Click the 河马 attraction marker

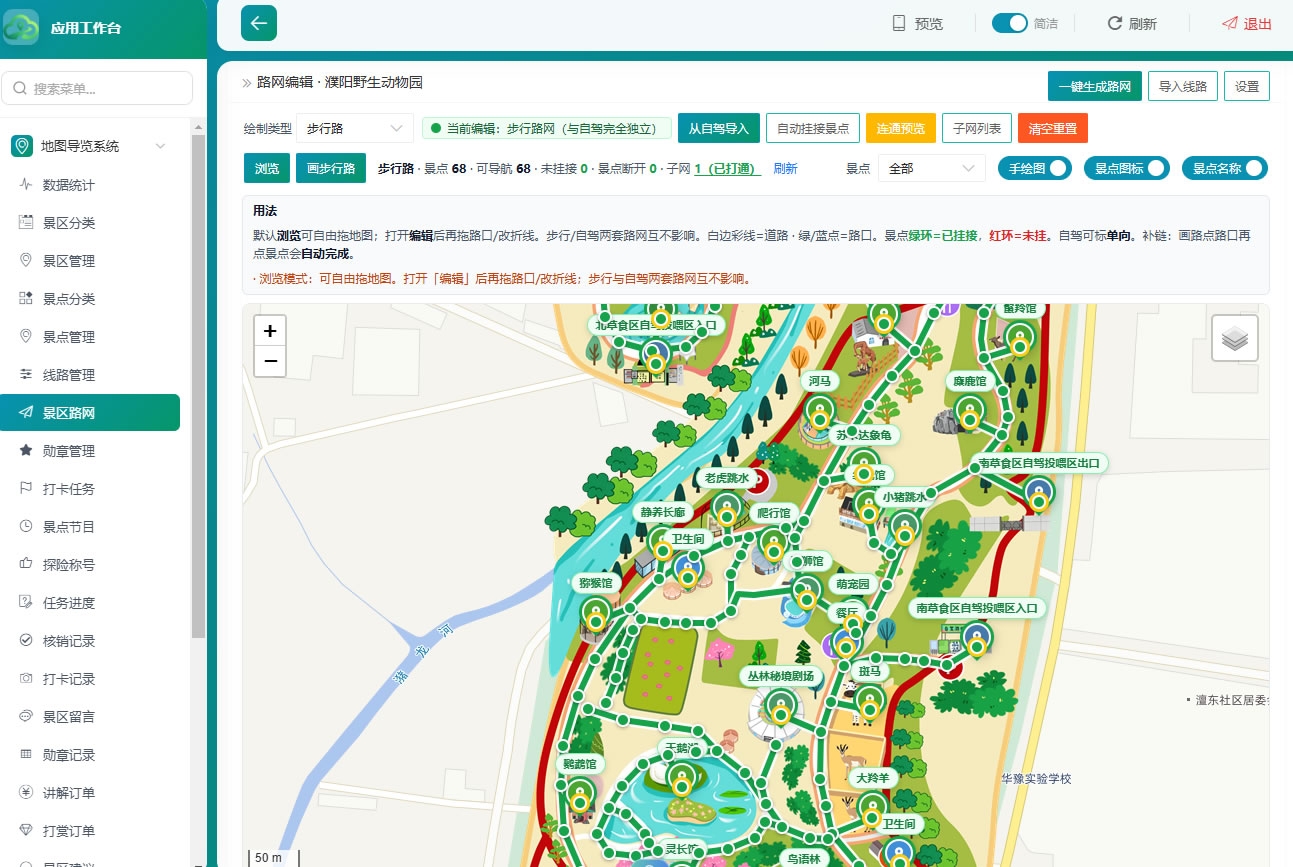coord(820,412)
